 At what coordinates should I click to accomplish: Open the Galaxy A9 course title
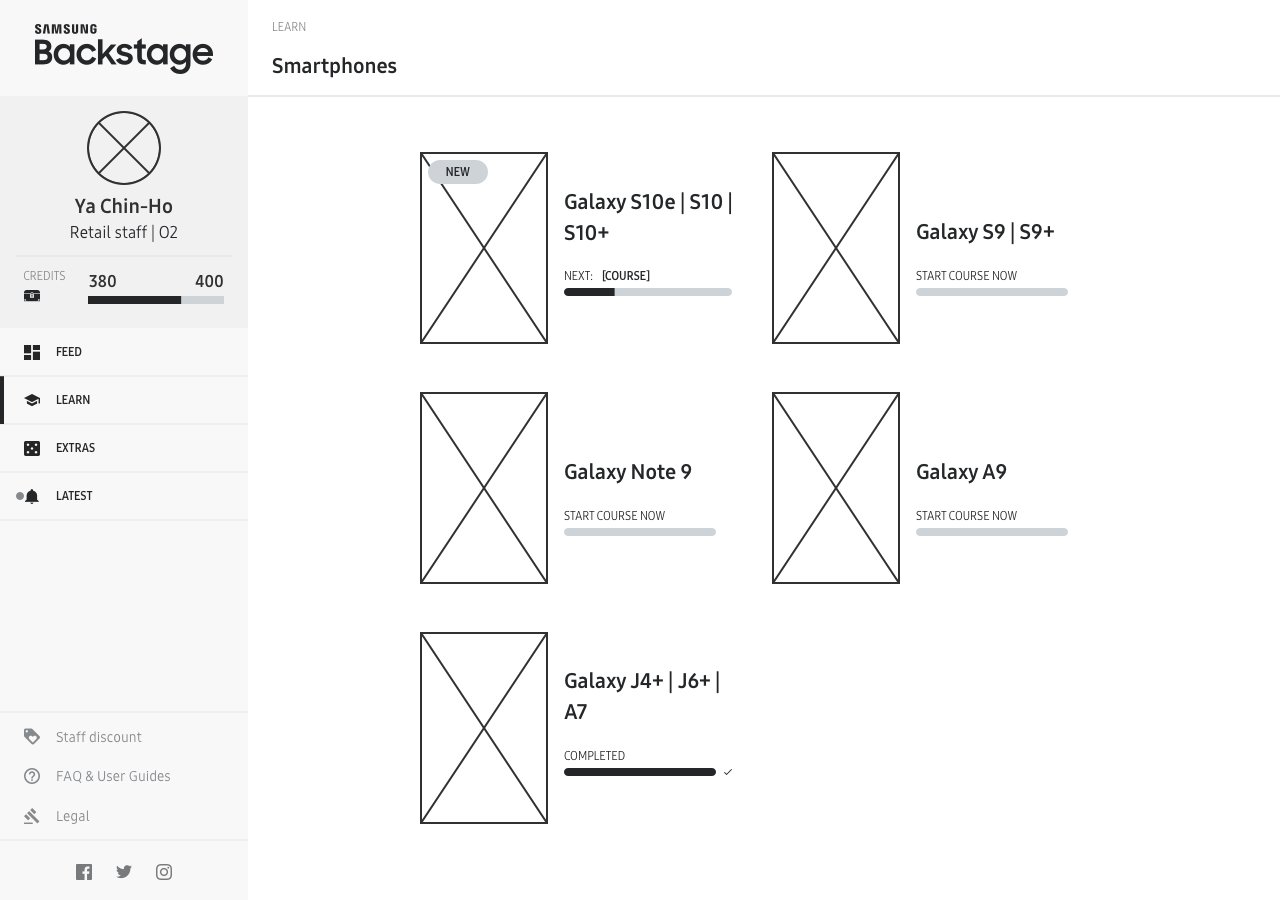[x=961, y=472]
